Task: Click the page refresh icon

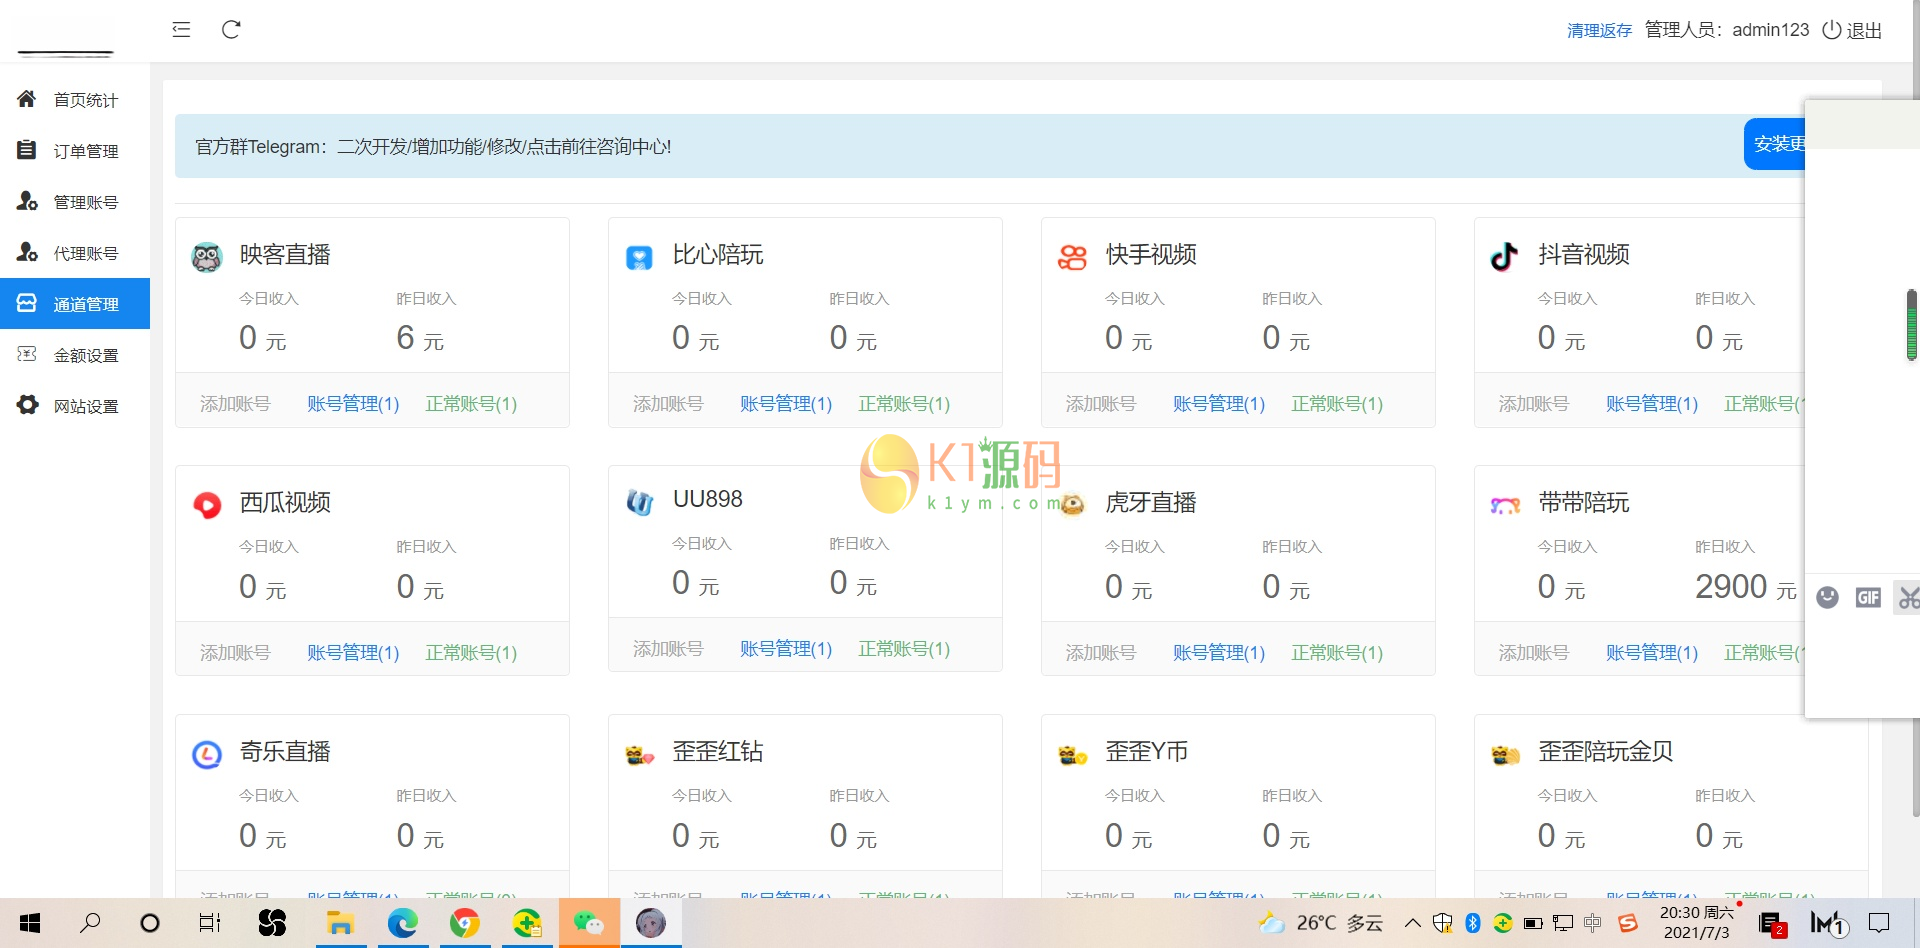Action: (231, 29)
